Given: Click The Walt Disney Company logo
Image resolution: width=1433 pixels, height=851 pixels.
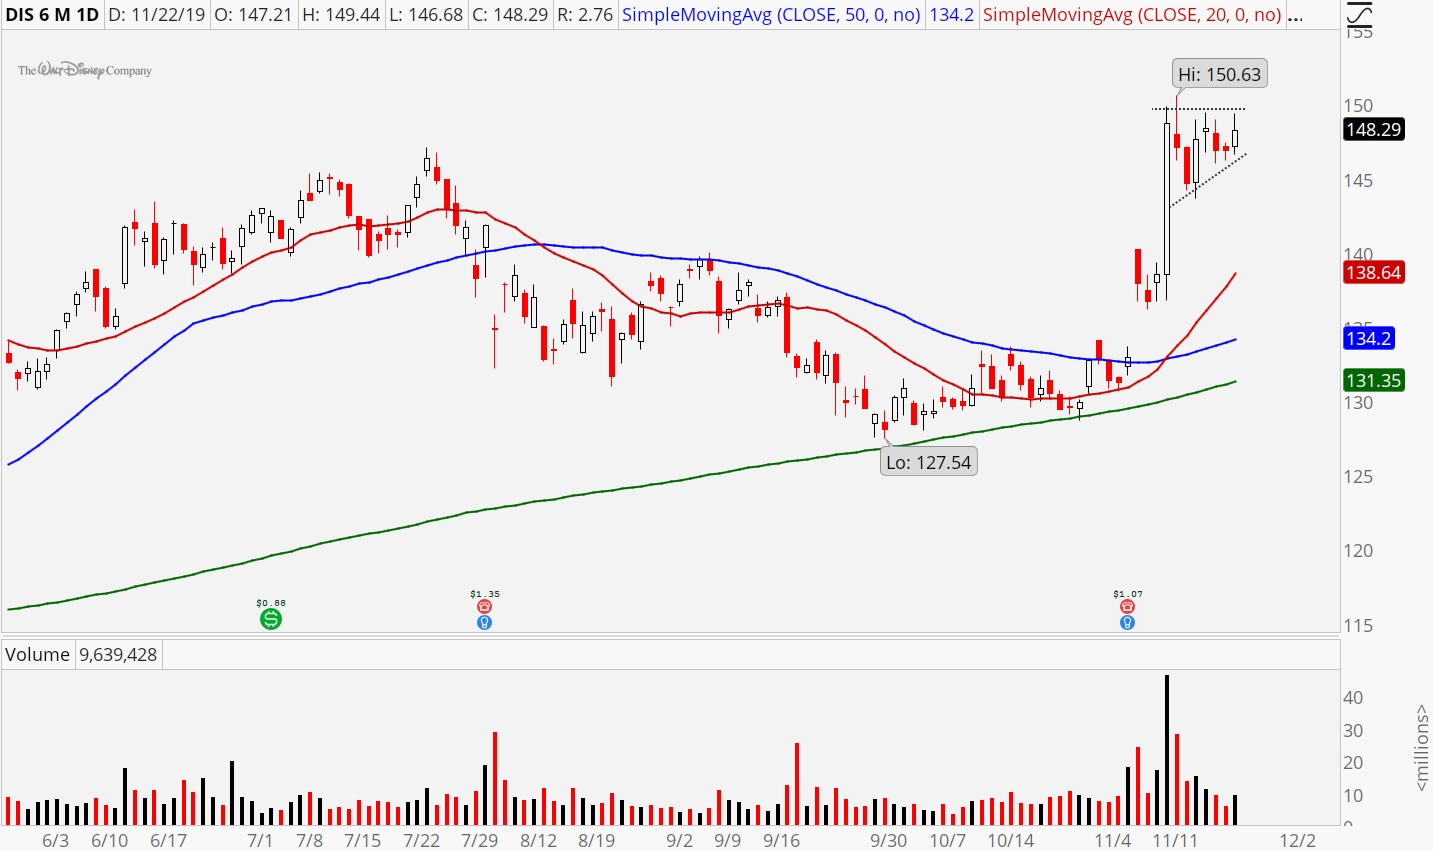Looking at the screenshot, I should pos(85,70).
